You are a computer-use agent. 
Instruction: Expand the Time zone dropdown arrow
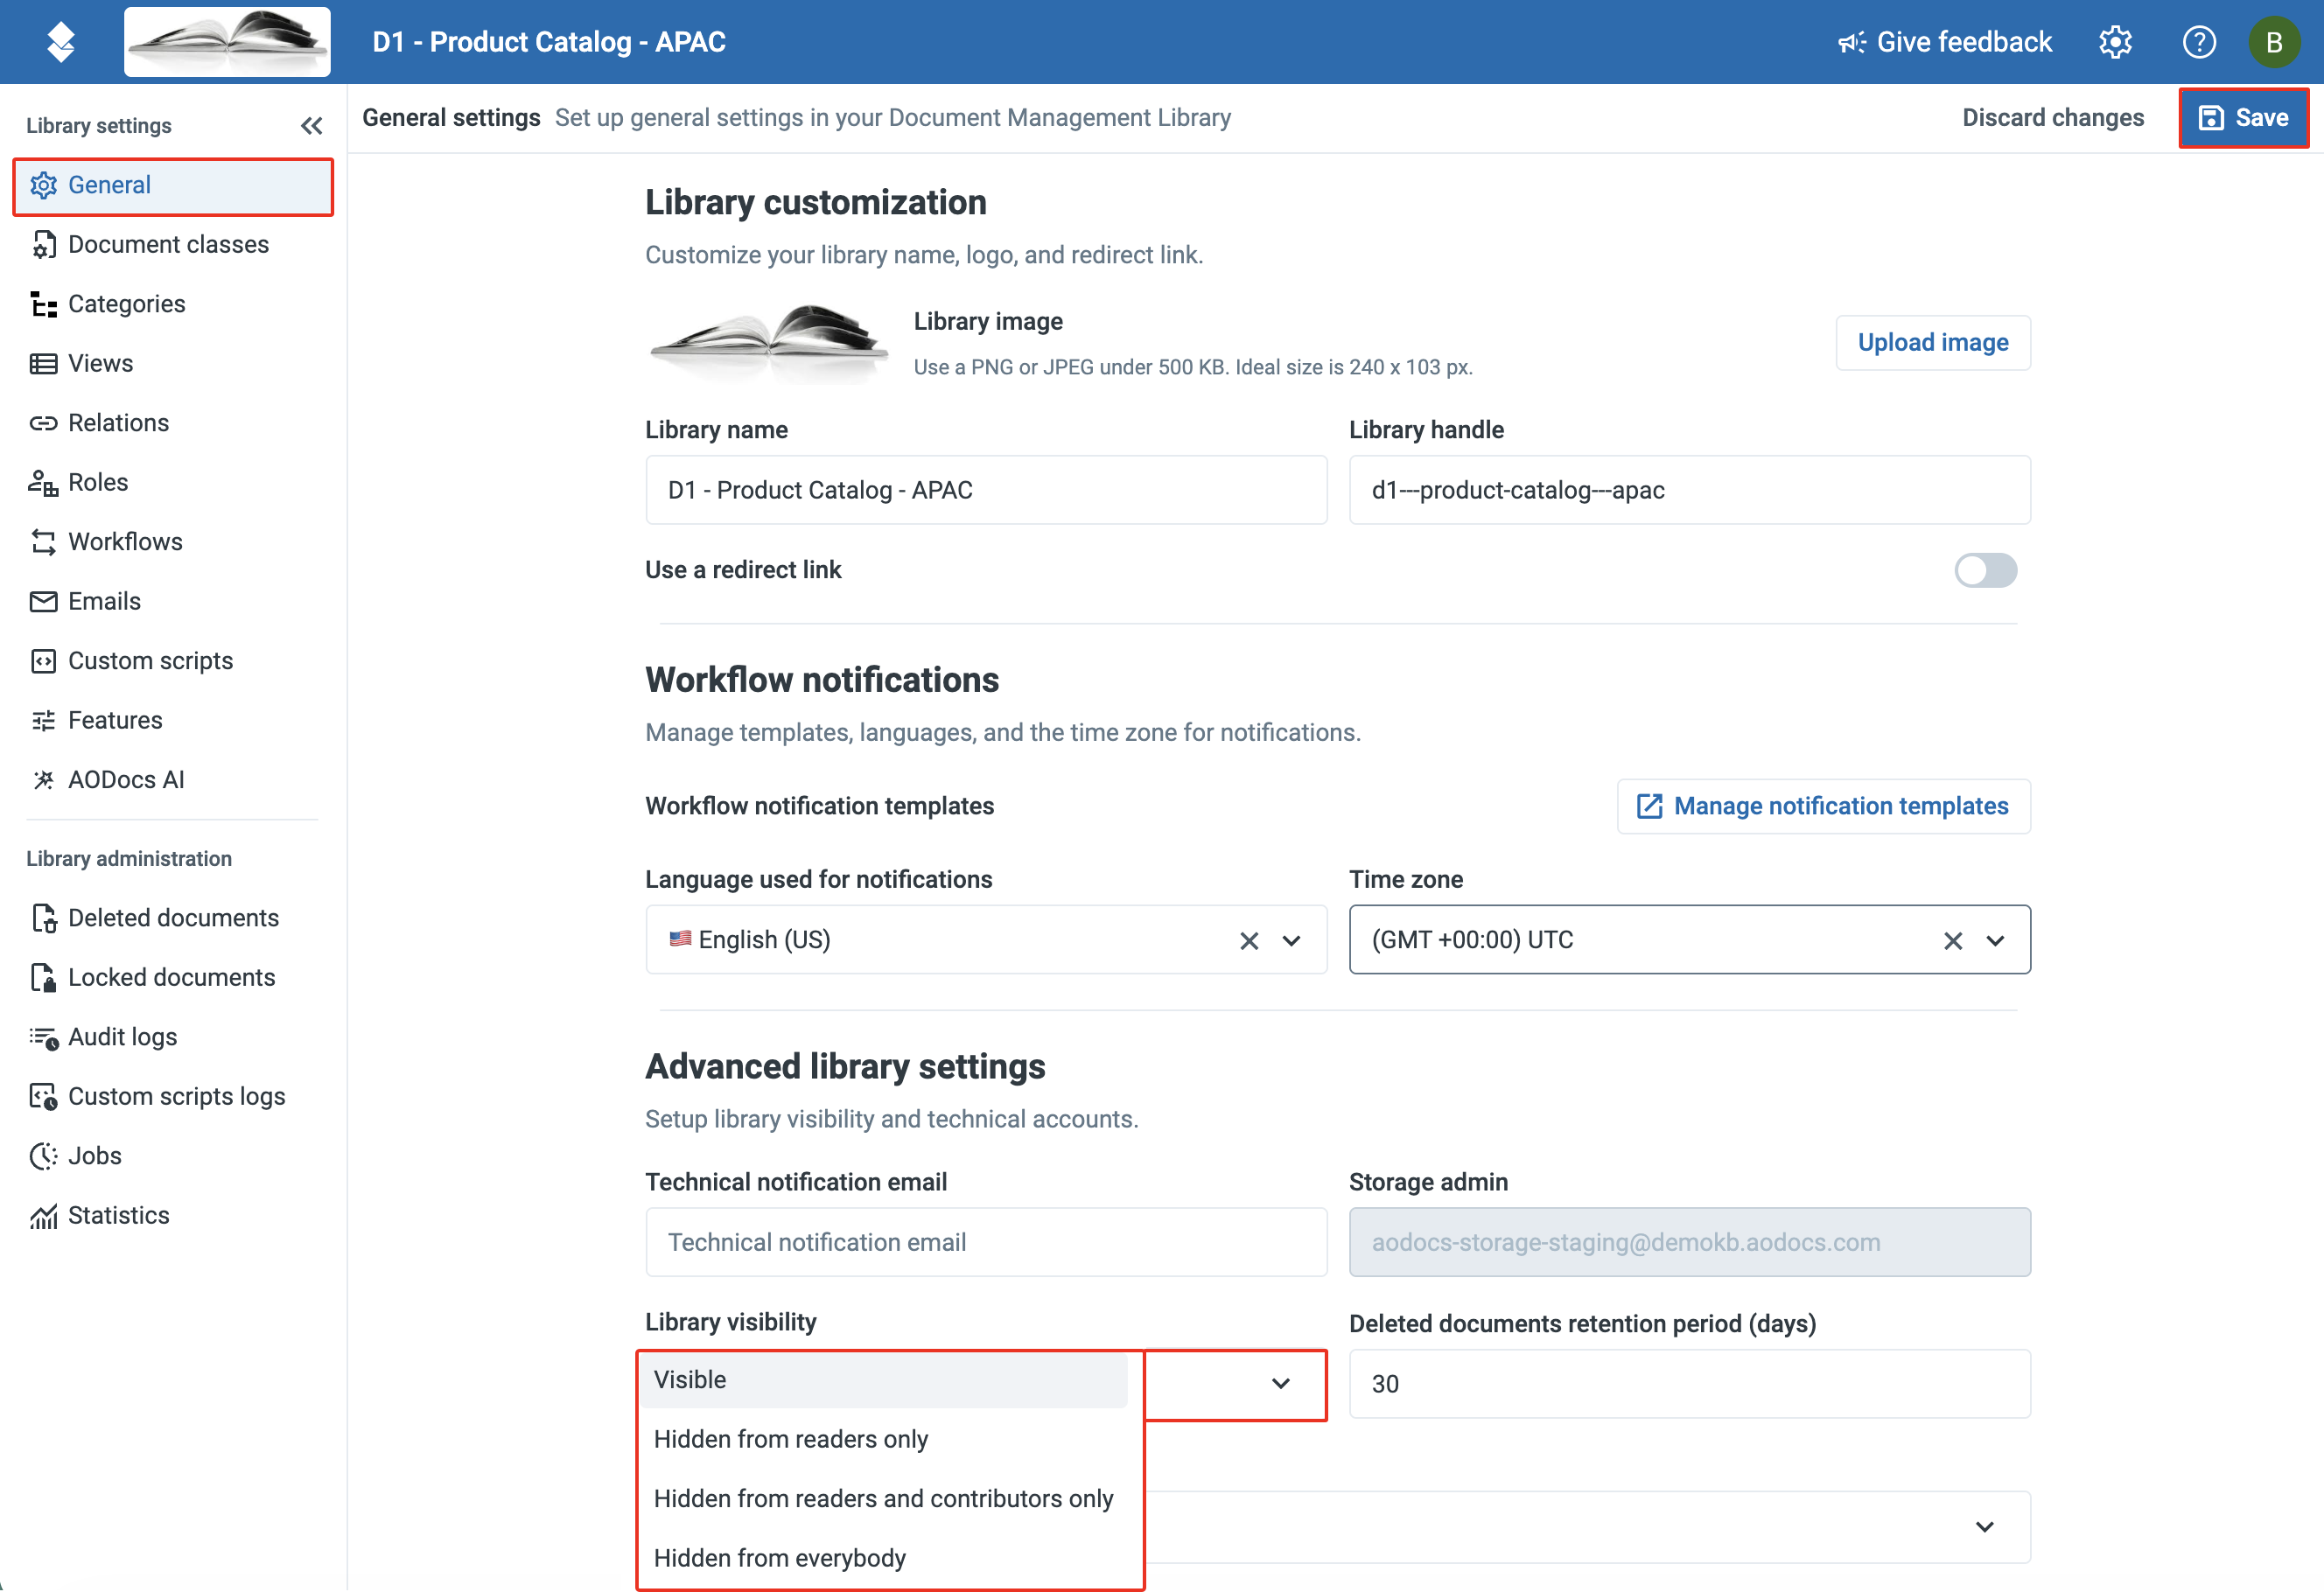(x=1996, y=941)
